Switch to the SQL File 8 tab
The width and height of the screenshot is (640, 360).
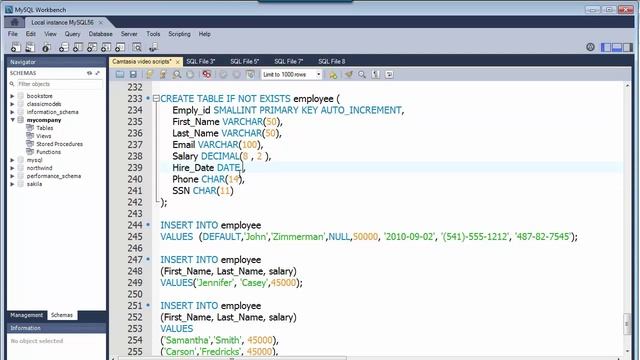331,62
